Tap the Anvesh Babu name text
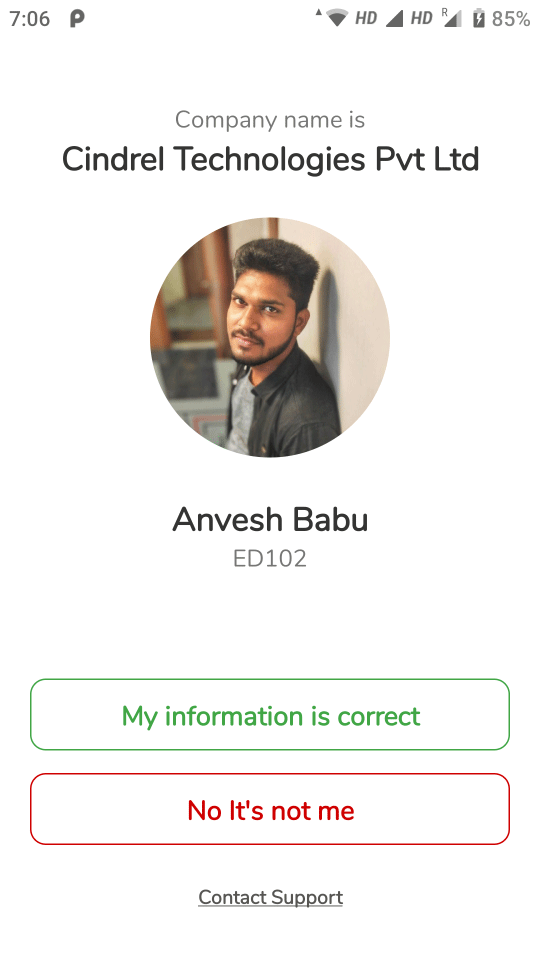This screenshot has height=960, width=540. pos(270,520)
